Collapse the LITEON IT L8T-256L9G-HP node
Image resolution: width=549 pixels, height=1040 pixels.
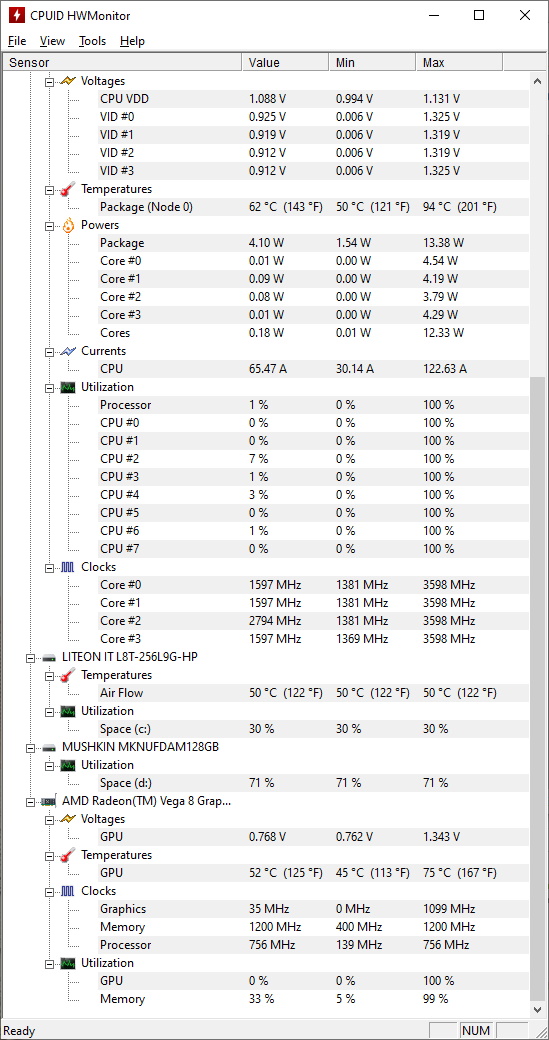(30, 657)
